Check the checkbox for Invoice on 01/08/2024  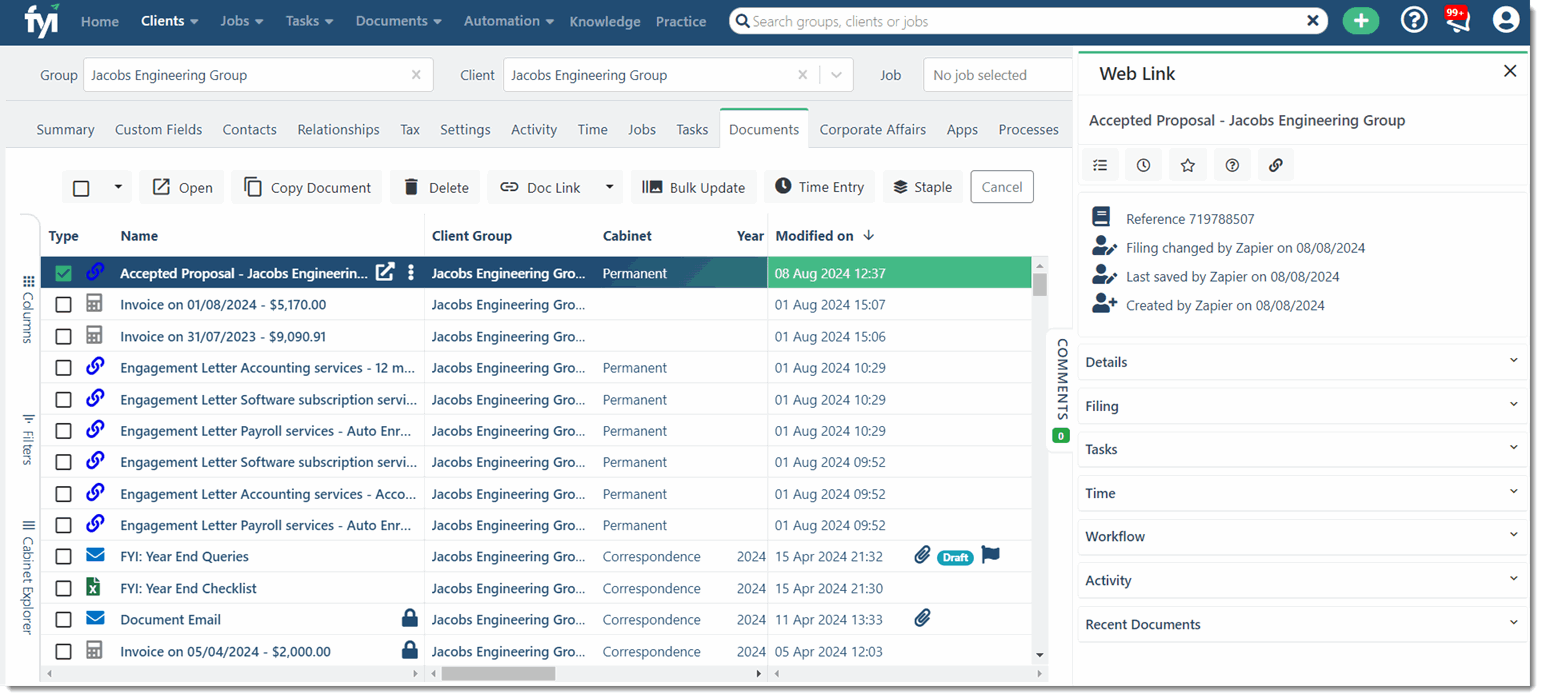pos(63,304)
